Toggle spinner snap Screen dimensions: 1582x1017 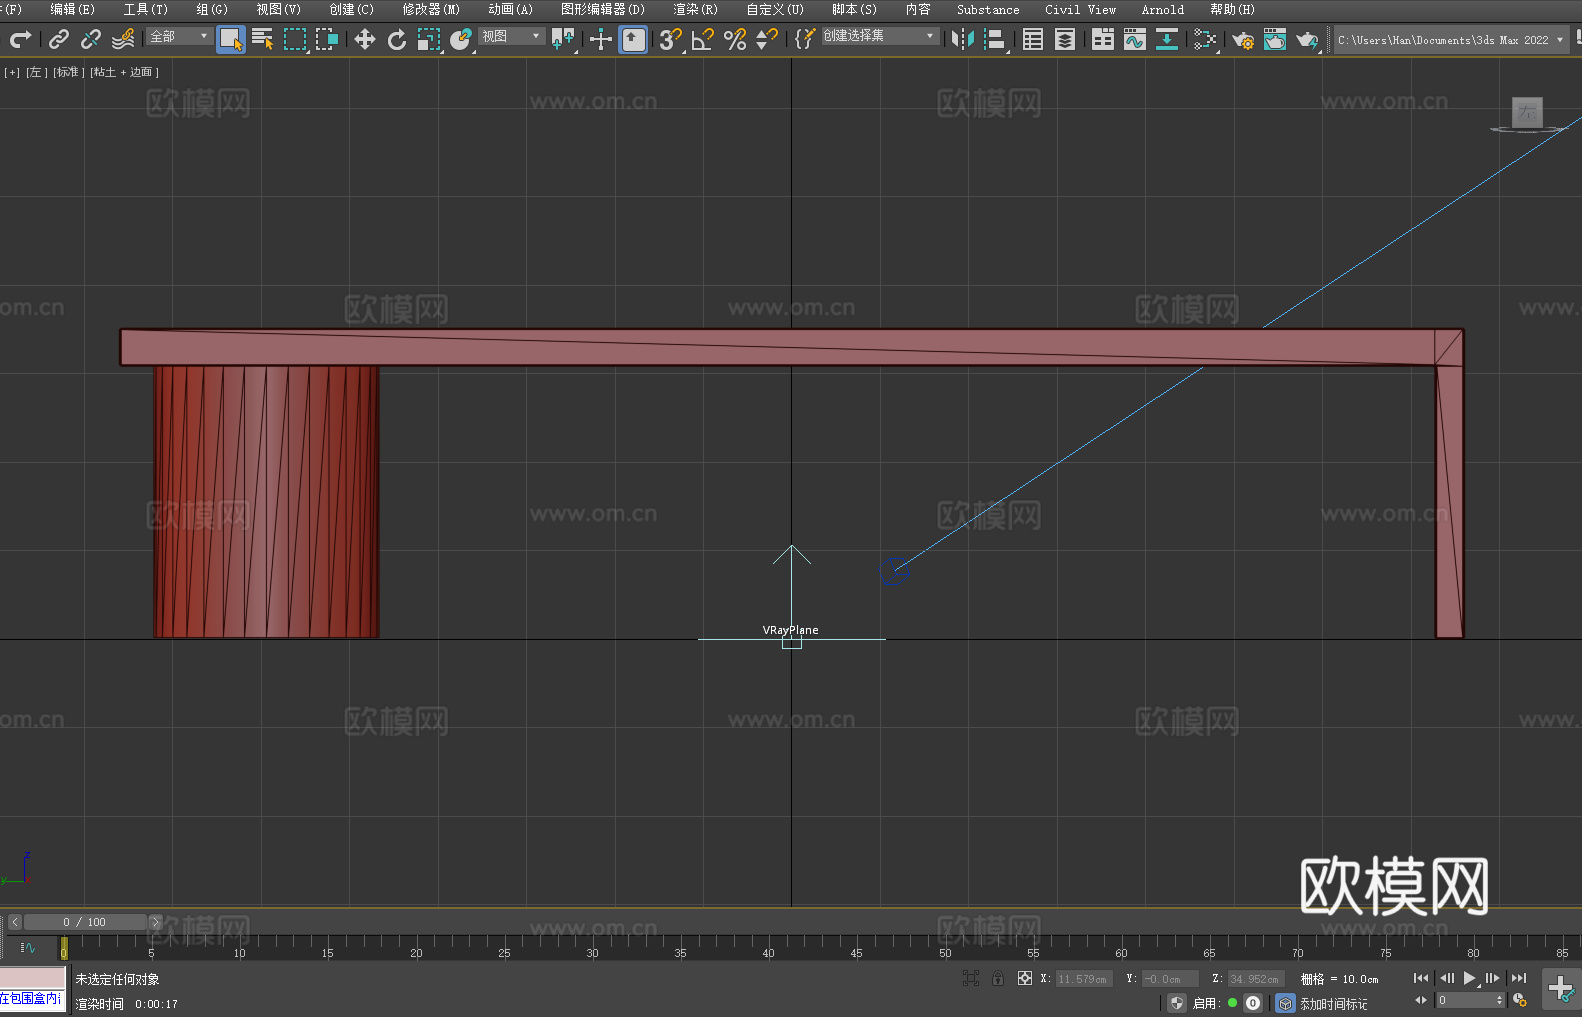(767, 39)
